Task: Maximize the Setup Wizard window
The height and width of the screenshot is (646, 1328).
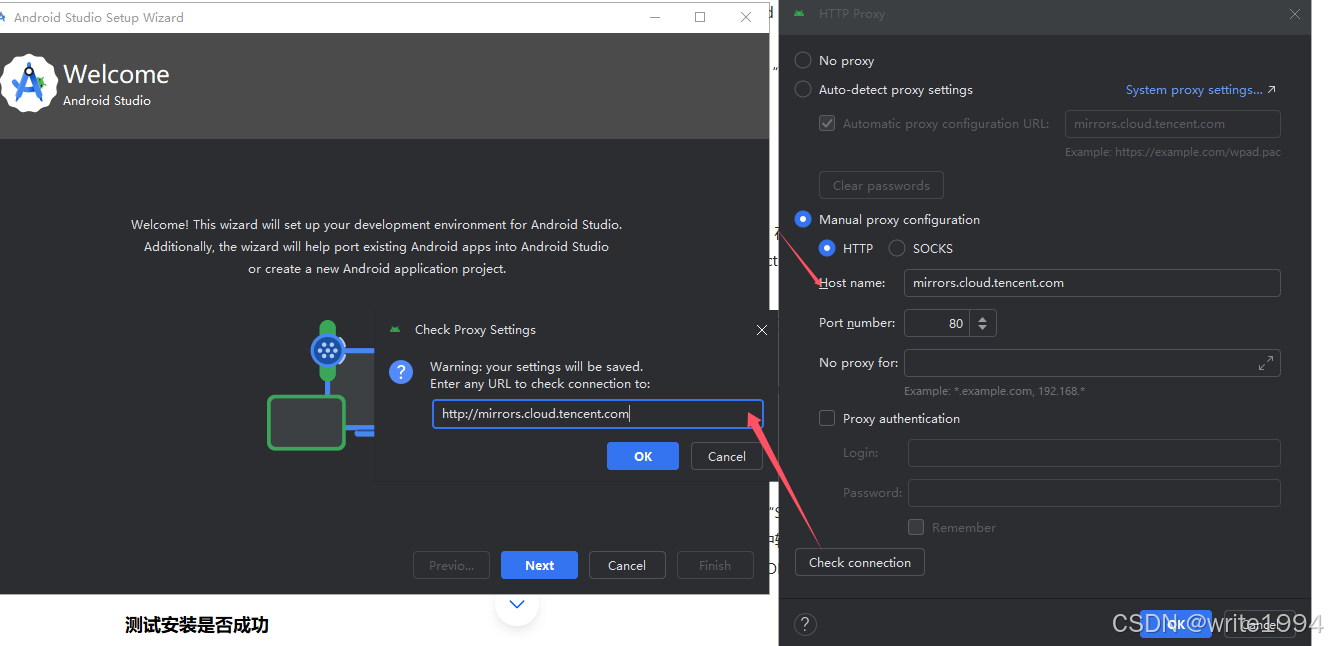Action: [700, 17]
